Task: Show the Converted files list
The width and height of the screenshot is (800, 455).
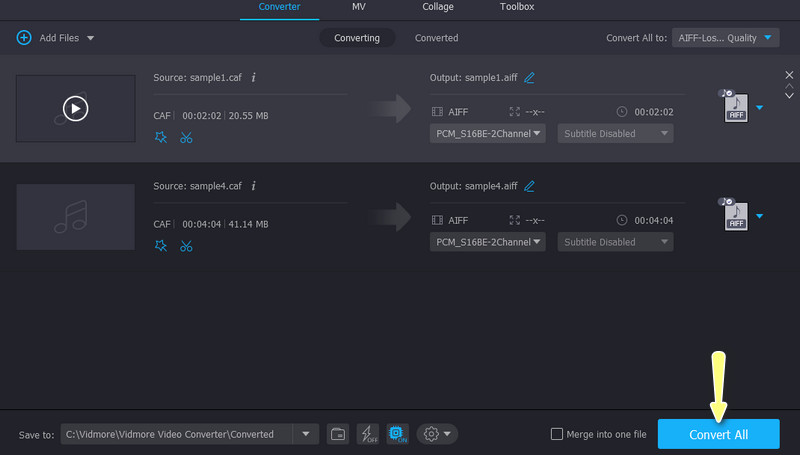Action: point(436,38)
